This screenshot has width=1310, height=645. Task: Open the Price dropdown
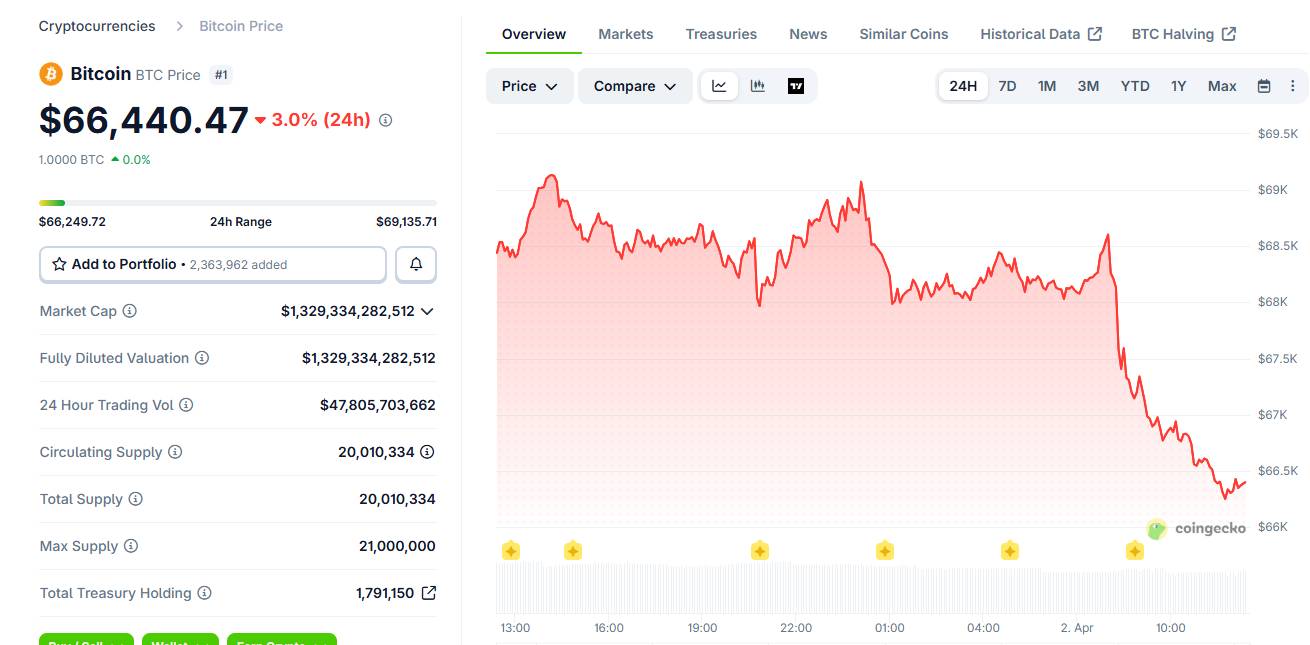(529, 86)
